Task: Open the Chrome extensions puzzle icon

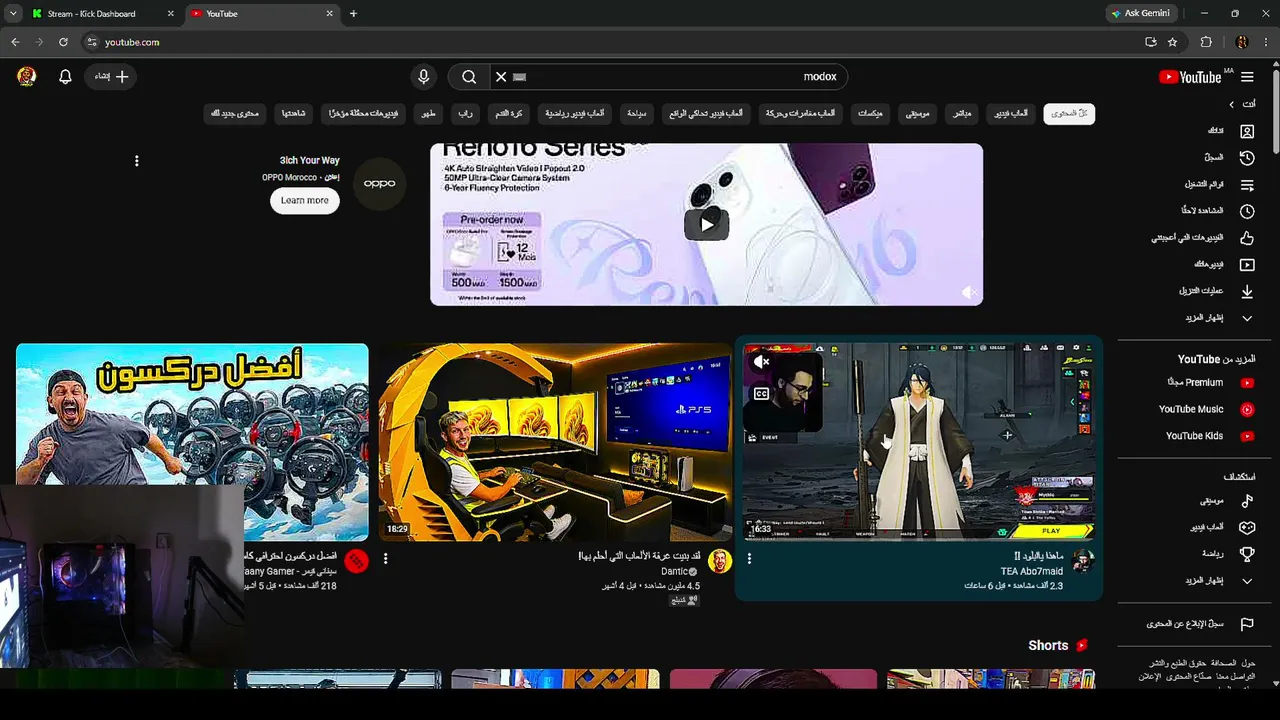Action: pyautogui.click(x=1206, y=42)
